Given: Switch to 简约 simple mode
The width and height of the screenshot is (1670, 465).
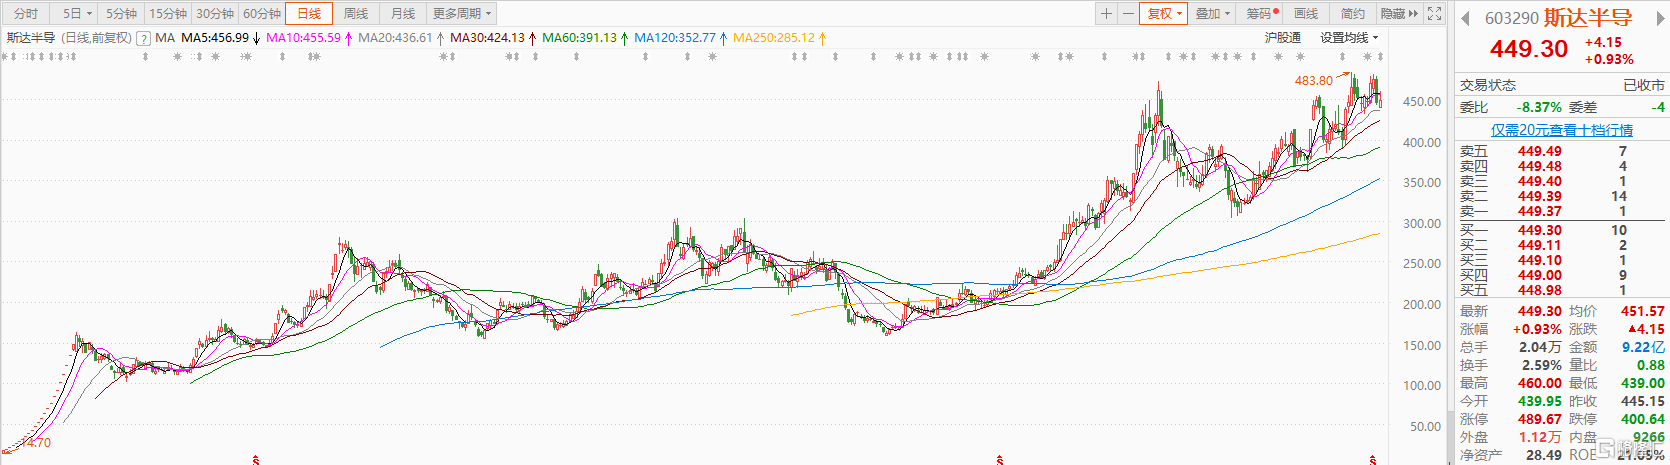Looking at the screenshot, I should point(1353,14).
